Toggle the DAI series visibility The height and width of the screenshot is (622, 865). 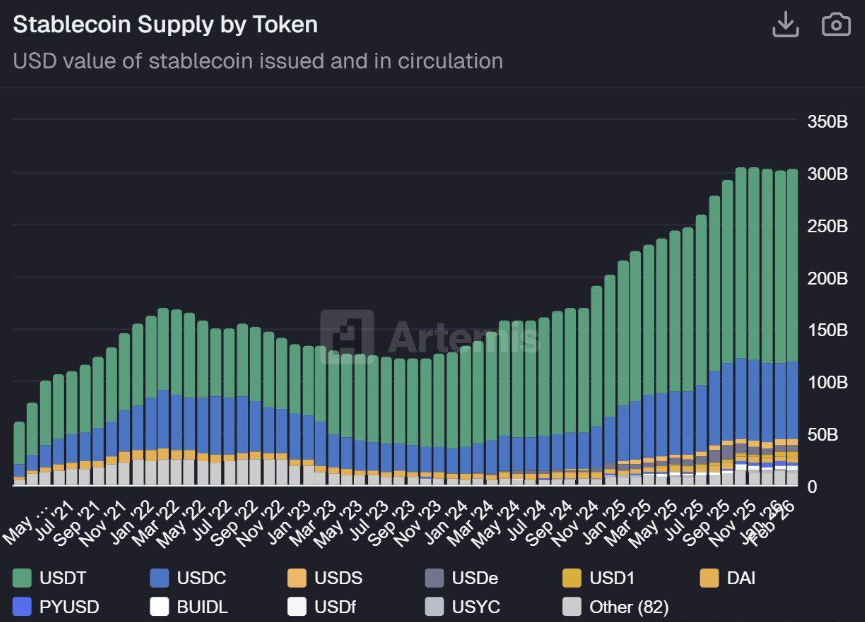point(738,578)
